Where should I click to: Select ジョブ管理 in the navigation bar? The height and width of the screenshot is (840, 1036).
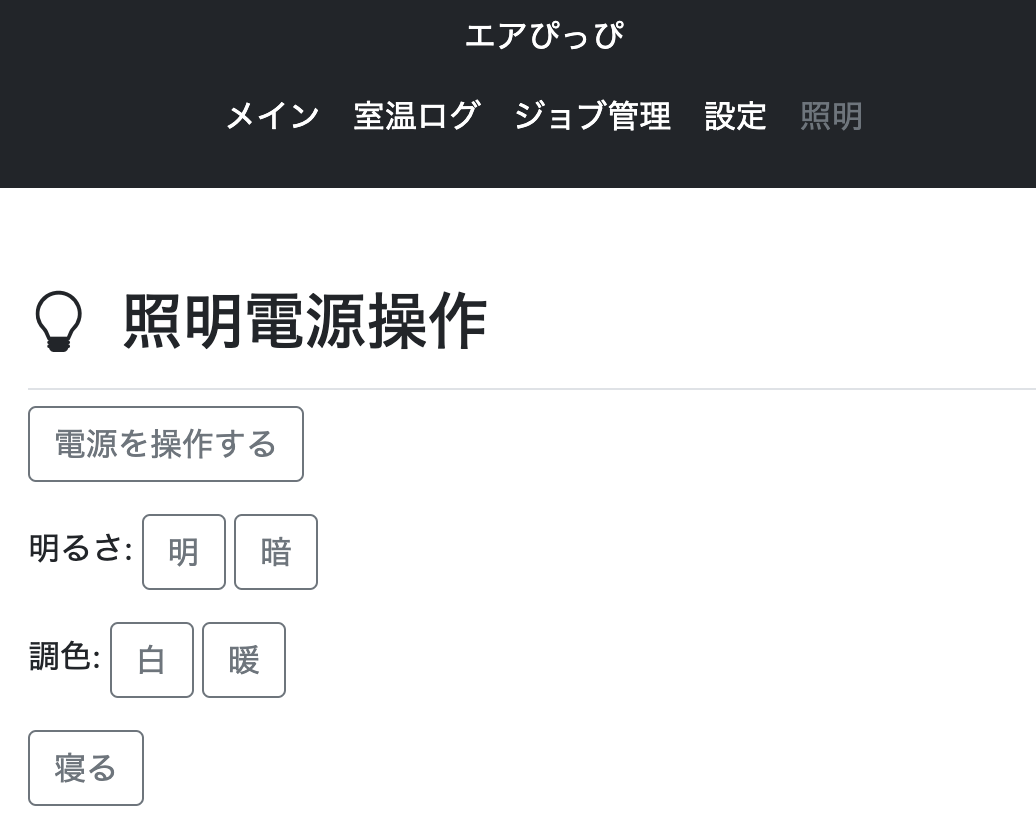coord(592,117)
